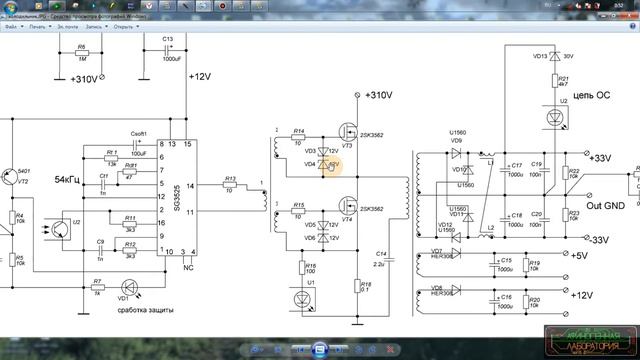Click the 54кГц frequency label

[x=67, y=180]
